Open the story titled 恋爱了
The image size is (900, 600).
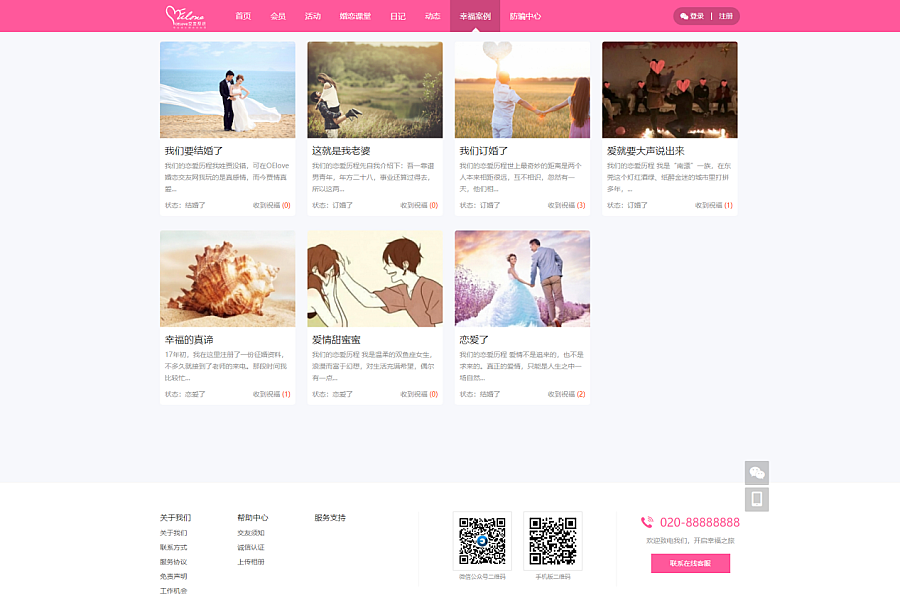[474, 340]
